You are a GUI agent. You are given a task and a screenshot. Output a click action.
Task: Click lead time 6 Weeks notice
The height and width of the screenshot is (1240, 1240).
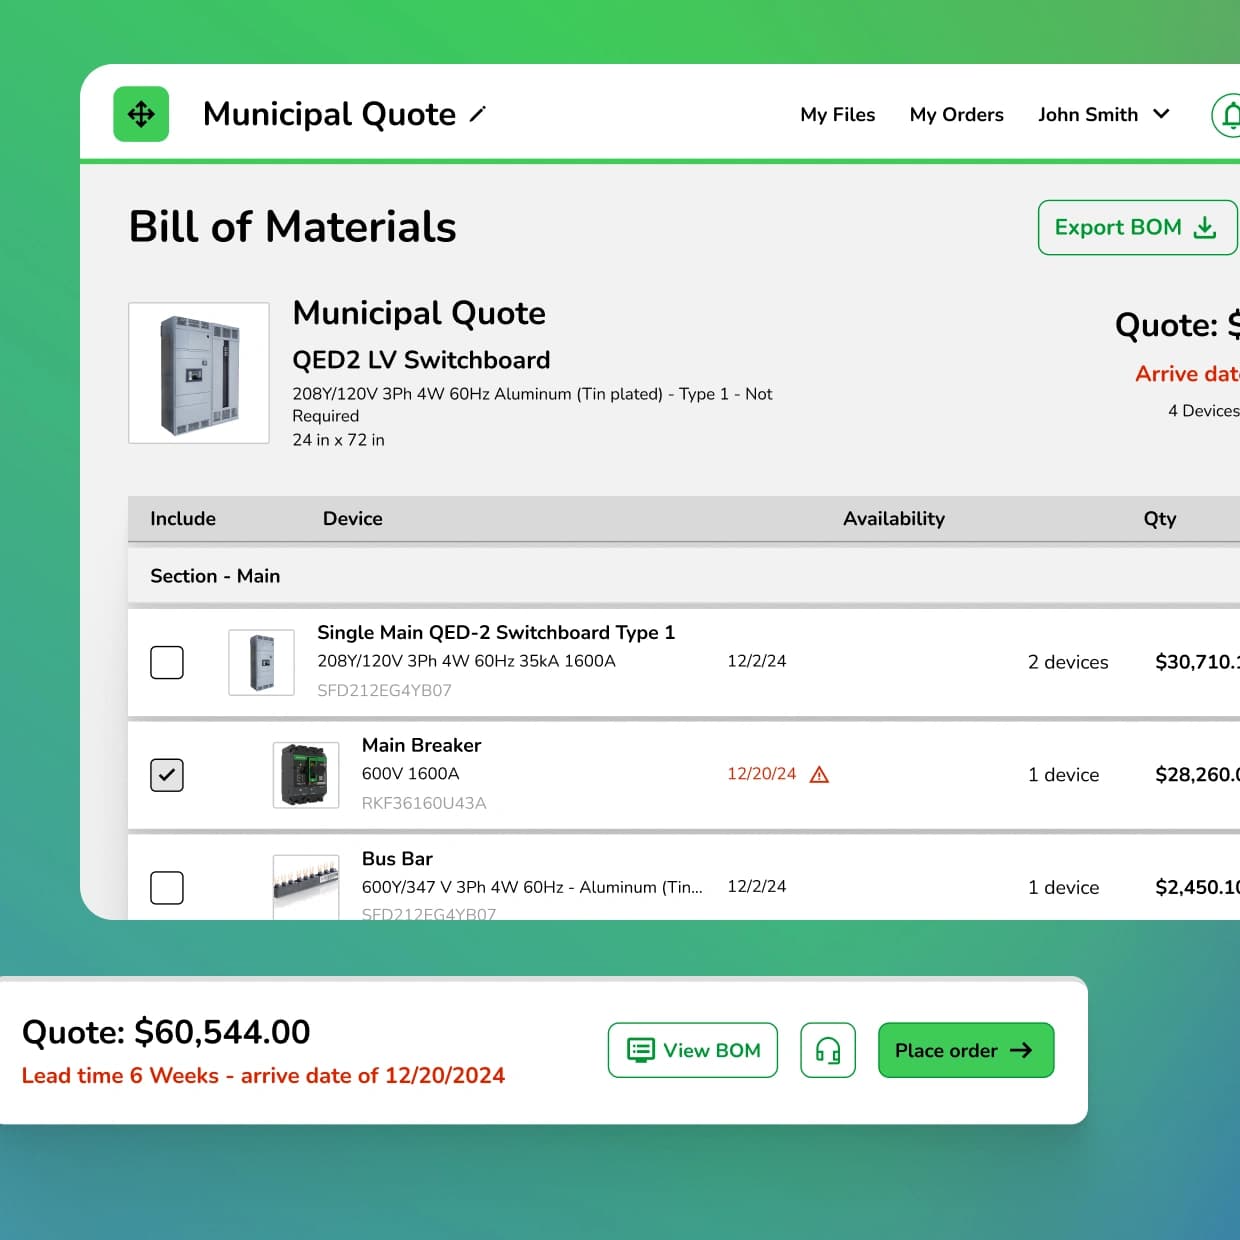tap(263, 1076)
